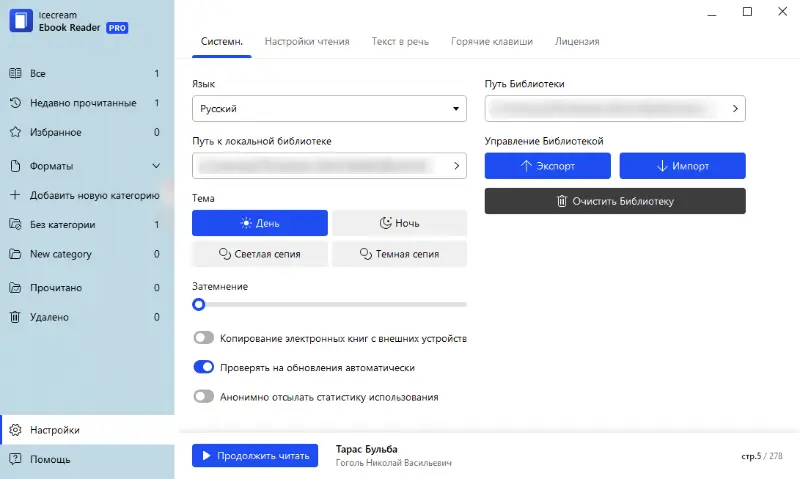Click the стр.5 / 278 page indicator

tap(762, 456)
